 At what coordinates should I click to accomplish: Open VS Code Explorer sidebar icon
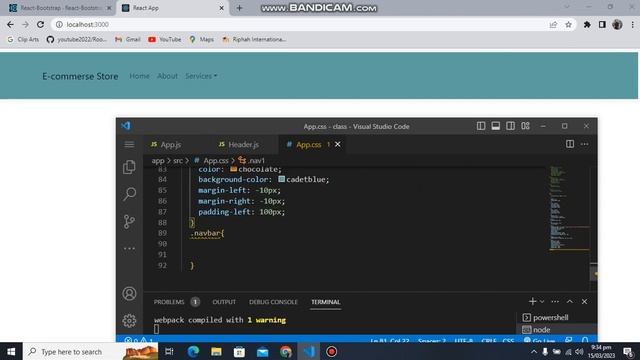click(129, 167)
